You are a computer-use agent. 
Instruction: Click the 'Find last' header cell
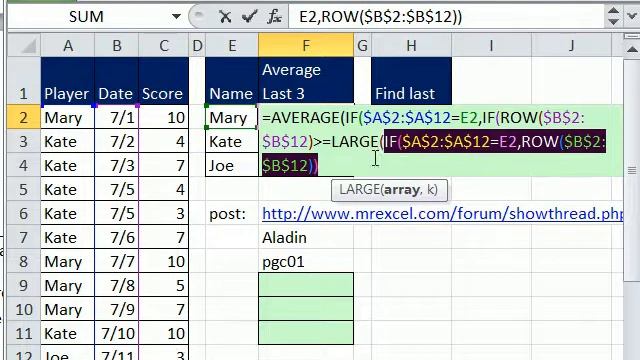(411, 81)
